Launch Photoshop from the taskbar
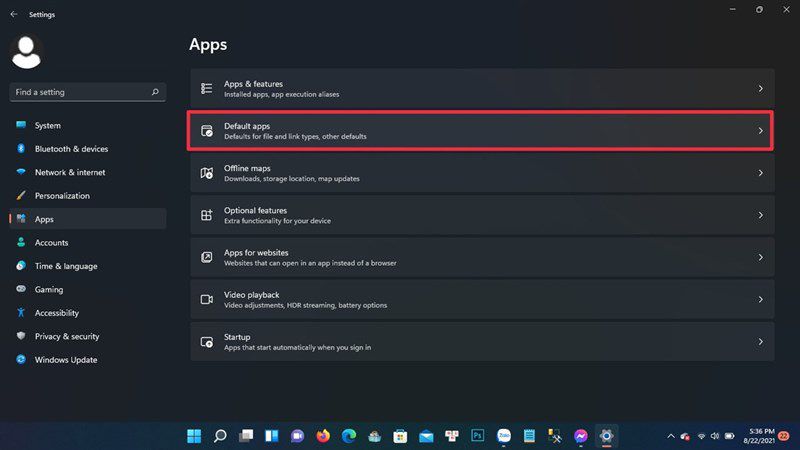Viewport: 800px width, 450px height. (x=478, y=436)
